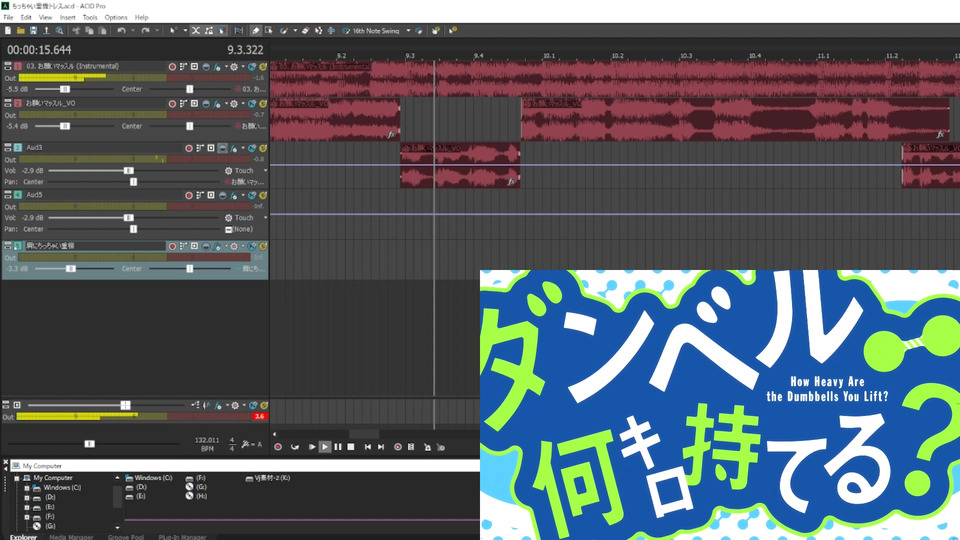Open track FX icon on Aud5 track
Viewport: 960px width, 540px height.
233,195
